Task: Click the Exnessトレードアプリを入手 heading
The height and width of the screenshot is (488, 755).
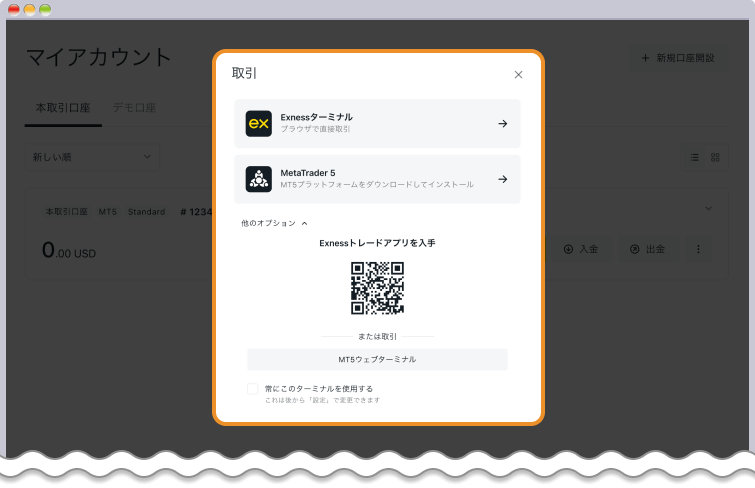Action: point(377,243)
